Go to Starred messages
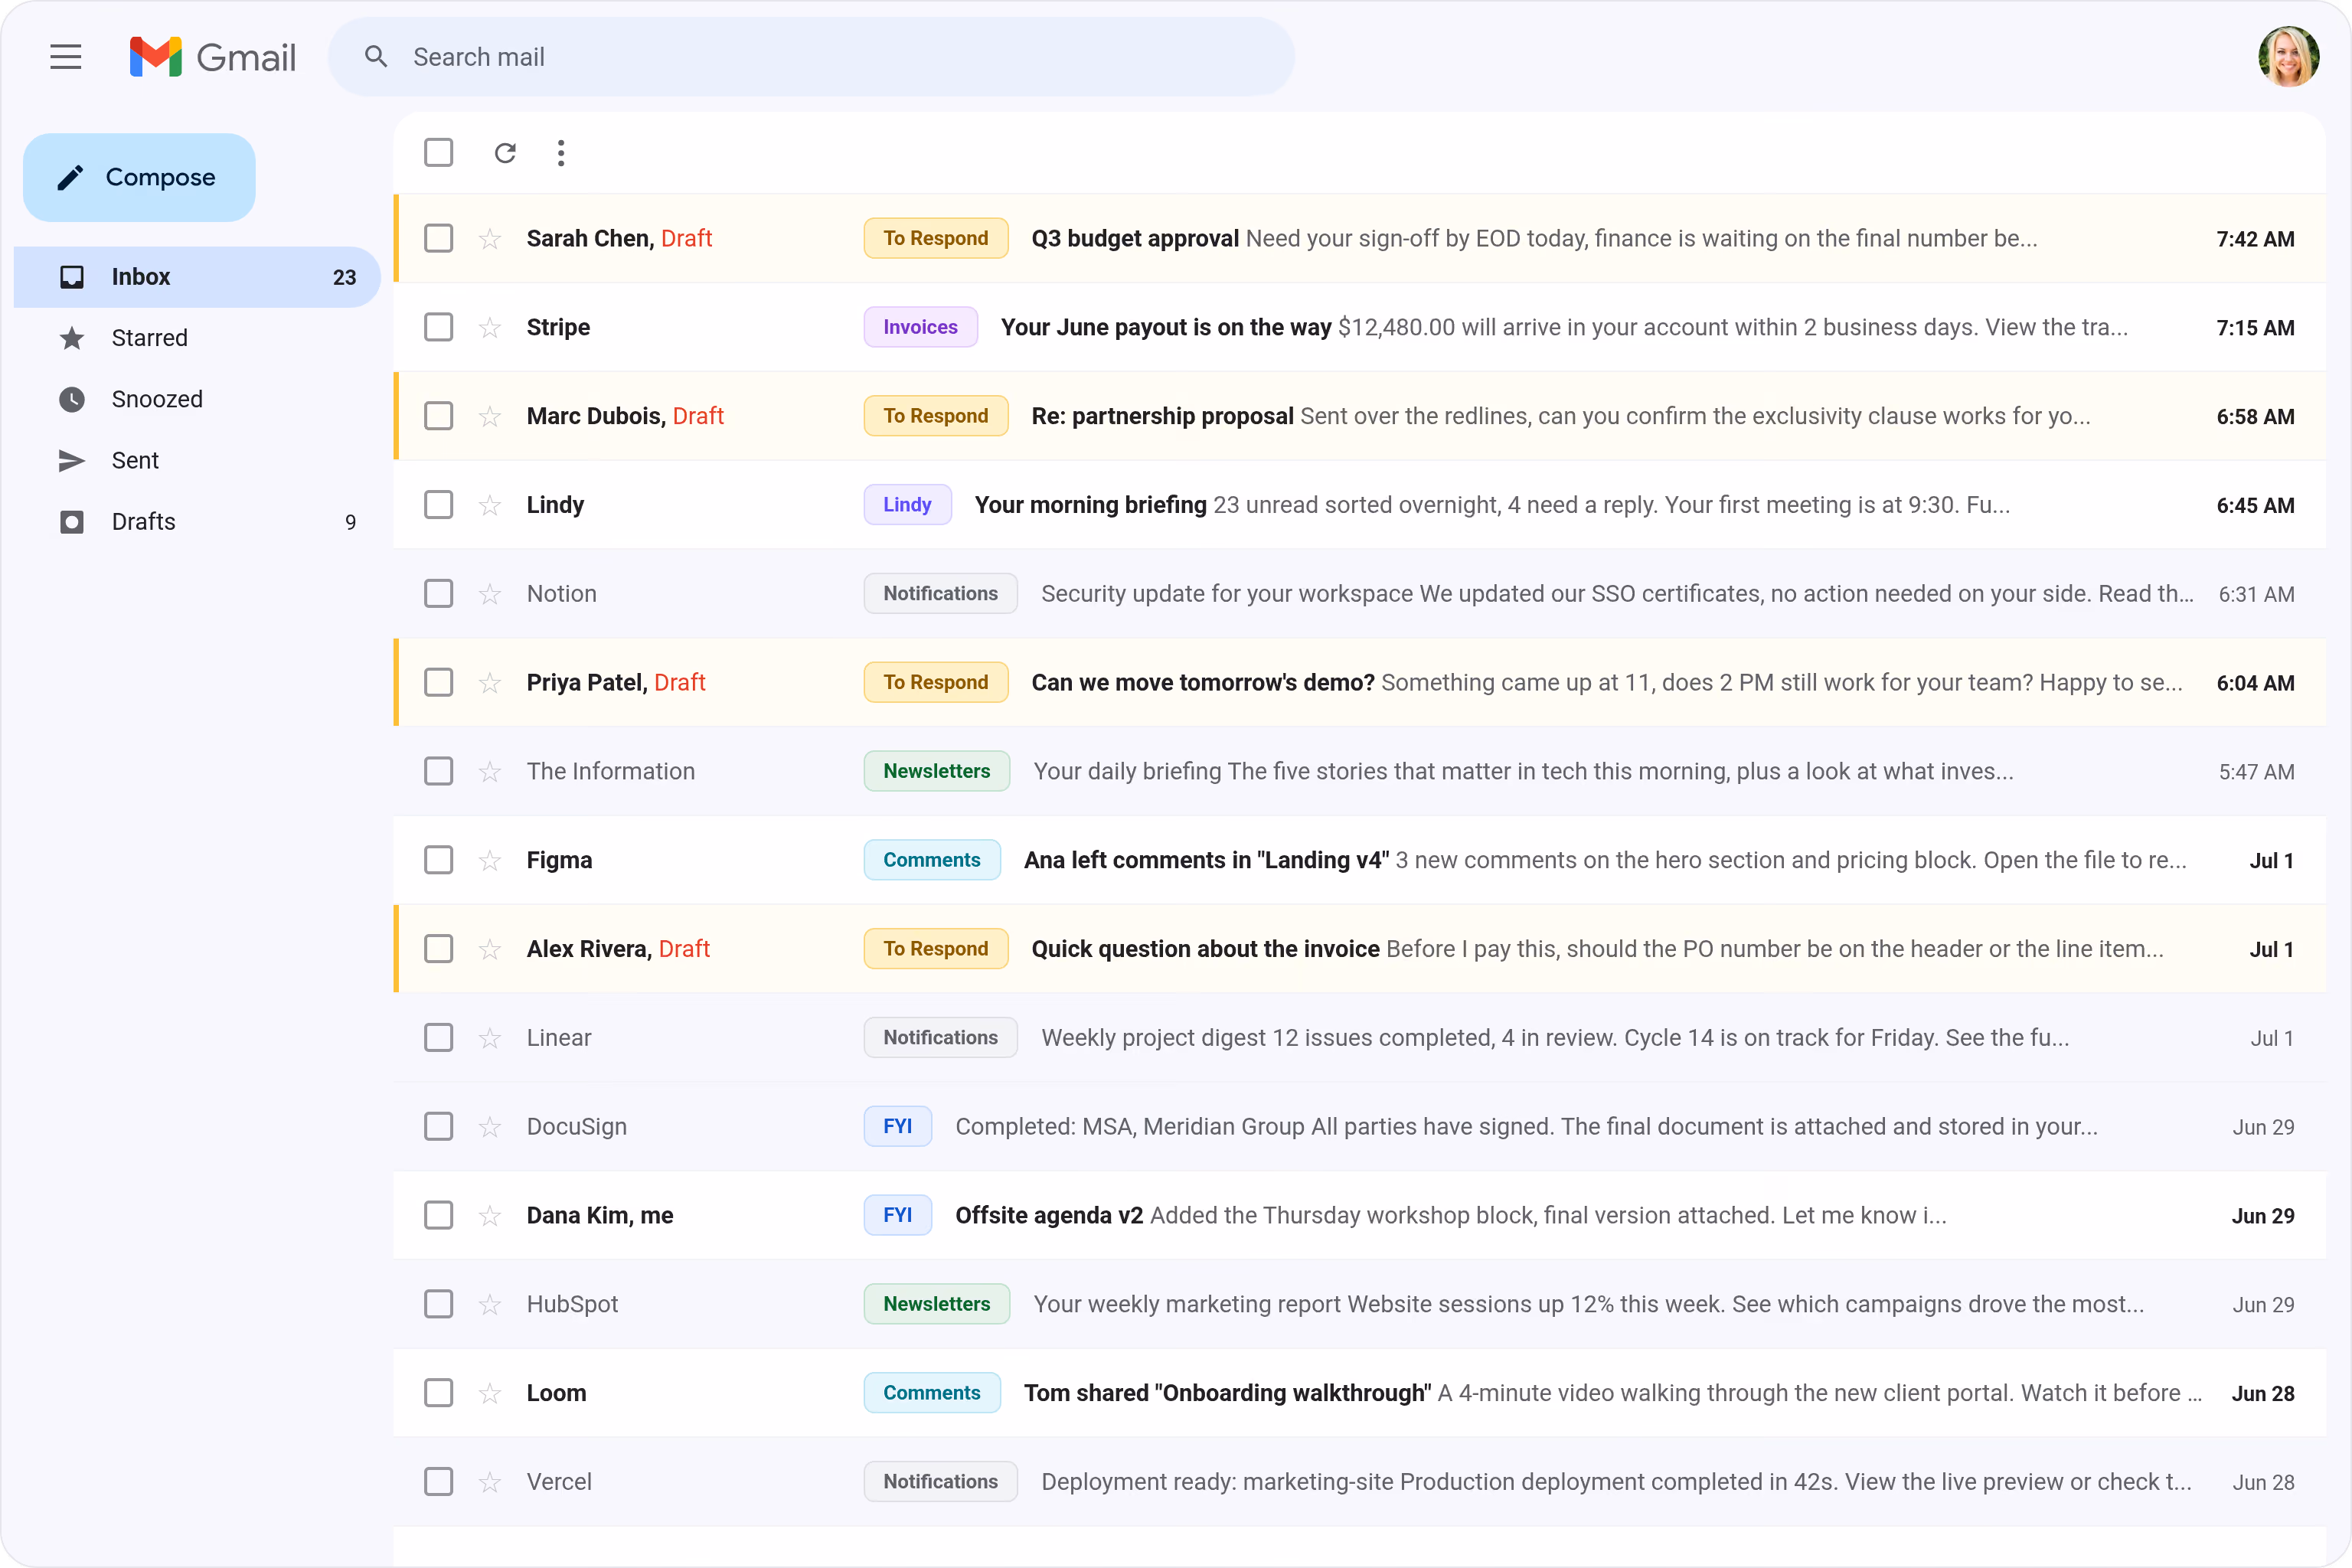The height and width of the screenshot is (1568, 2352). click(x=197, y=338)
